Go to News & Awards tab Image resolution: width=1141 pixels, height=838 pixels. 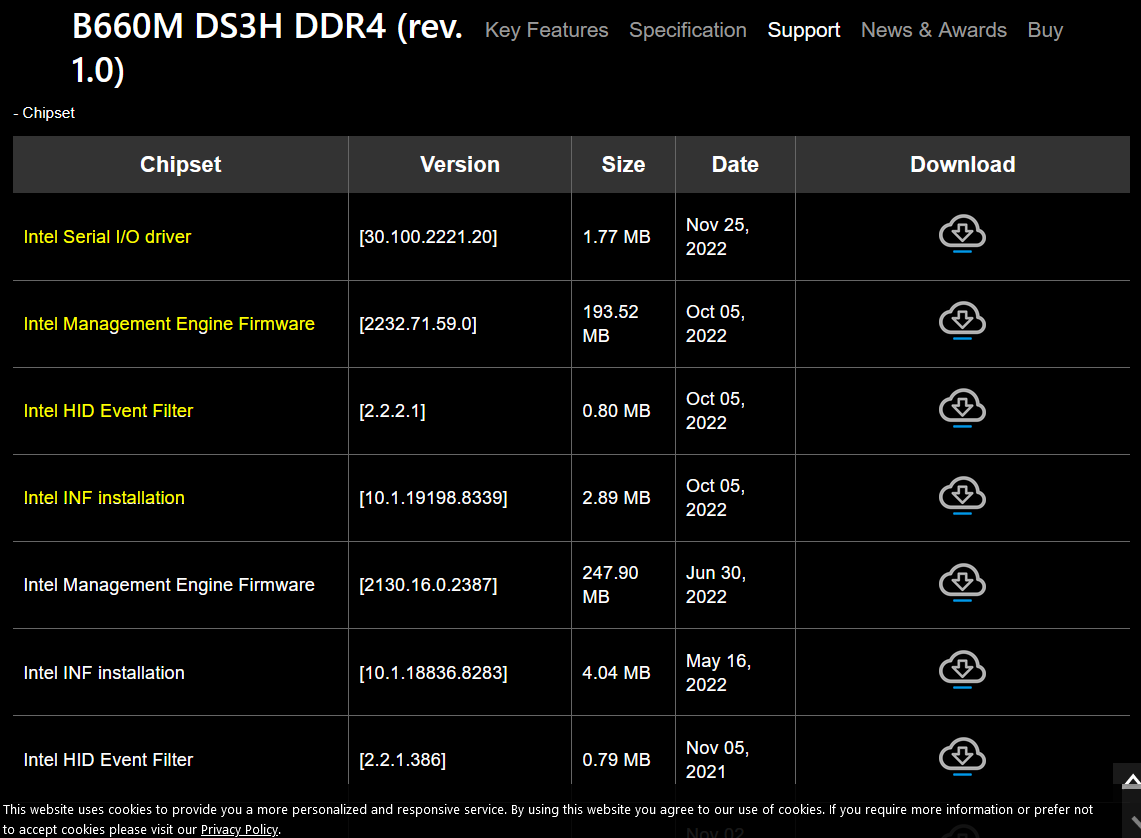tap(934, 30)
